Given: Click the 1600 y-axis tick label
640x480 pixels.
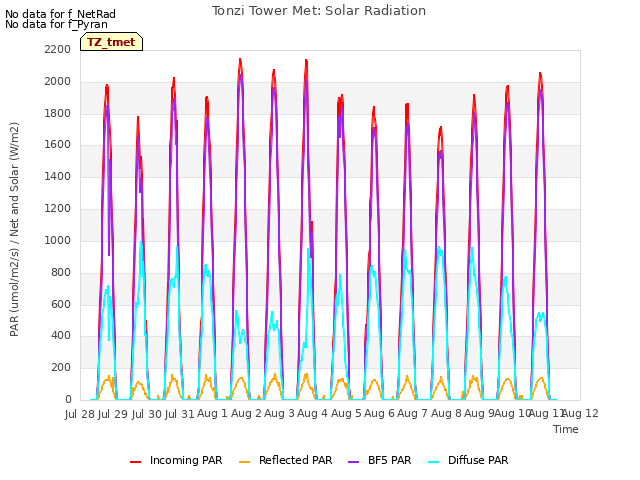Looking at the screenshot, I should coord(58,144).
